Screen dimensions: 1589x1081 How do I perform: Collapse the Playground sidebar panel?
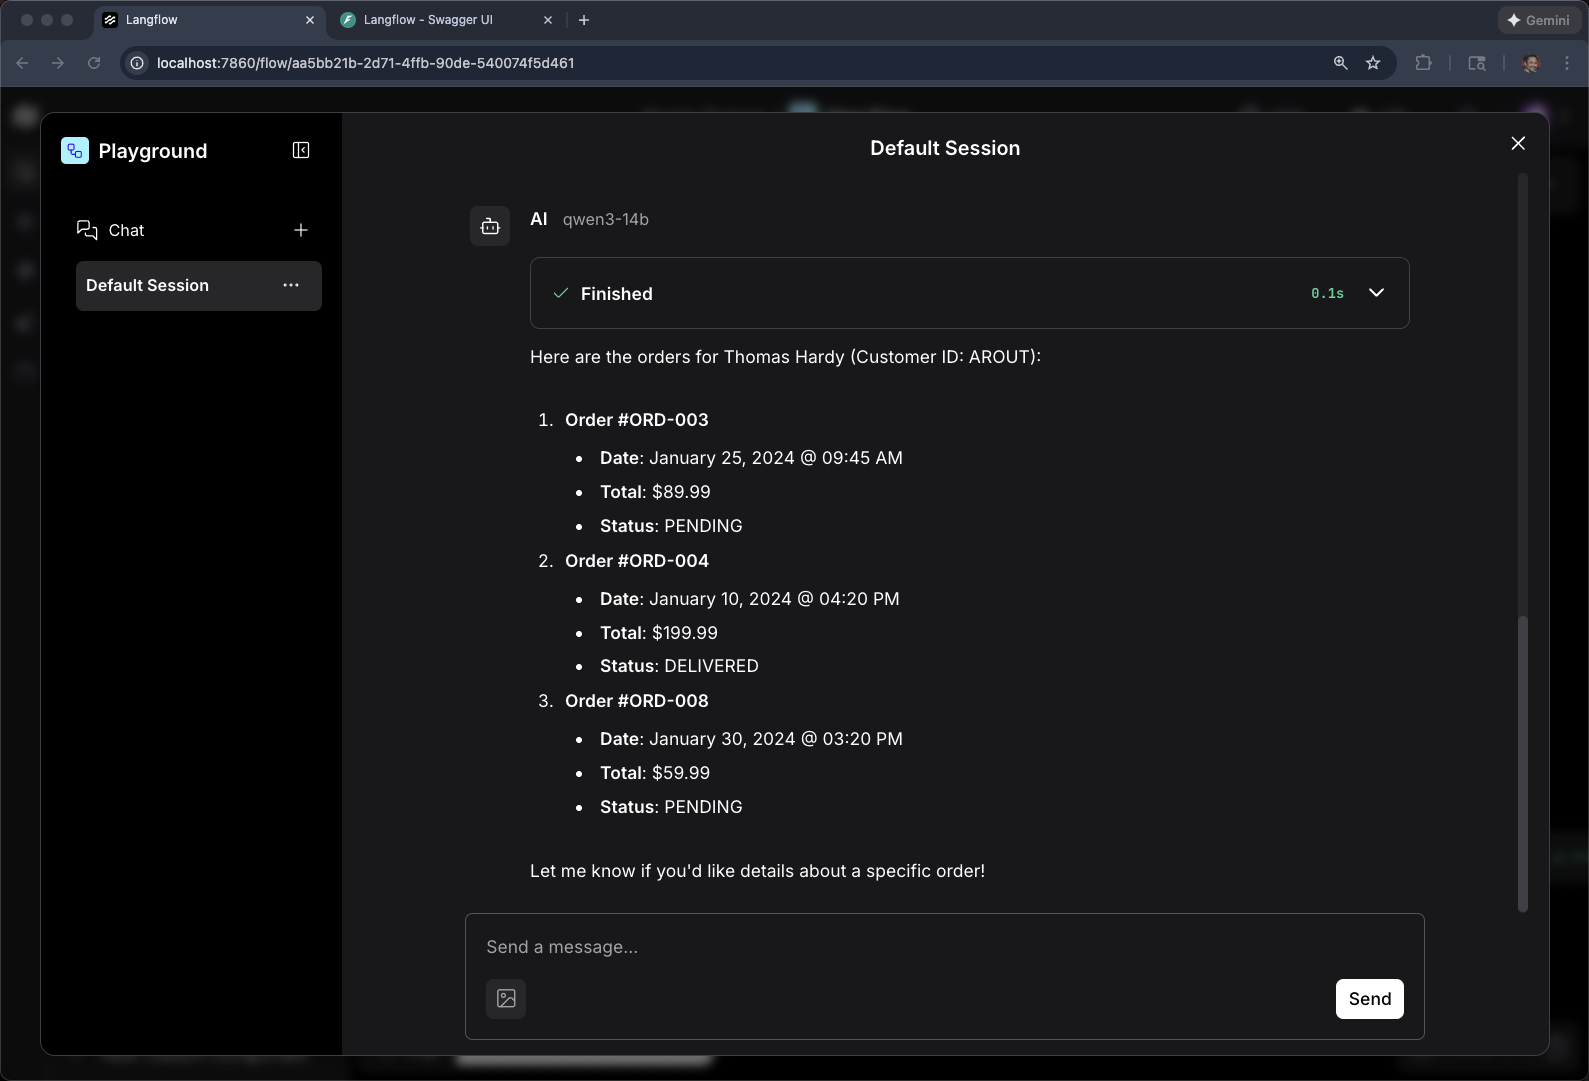click(301, 150)
